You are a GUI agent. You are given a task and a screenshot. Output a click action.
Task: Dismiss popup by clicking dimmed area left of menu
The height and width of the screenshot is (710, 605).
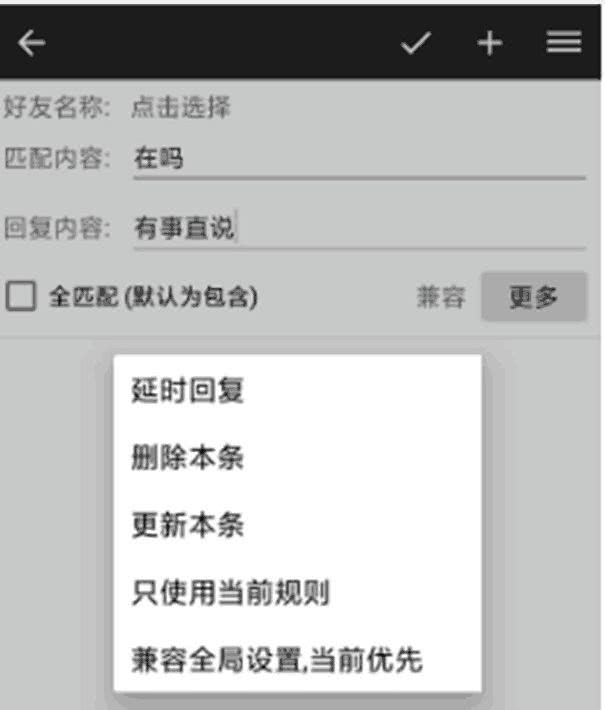click(x=50, y=521)
